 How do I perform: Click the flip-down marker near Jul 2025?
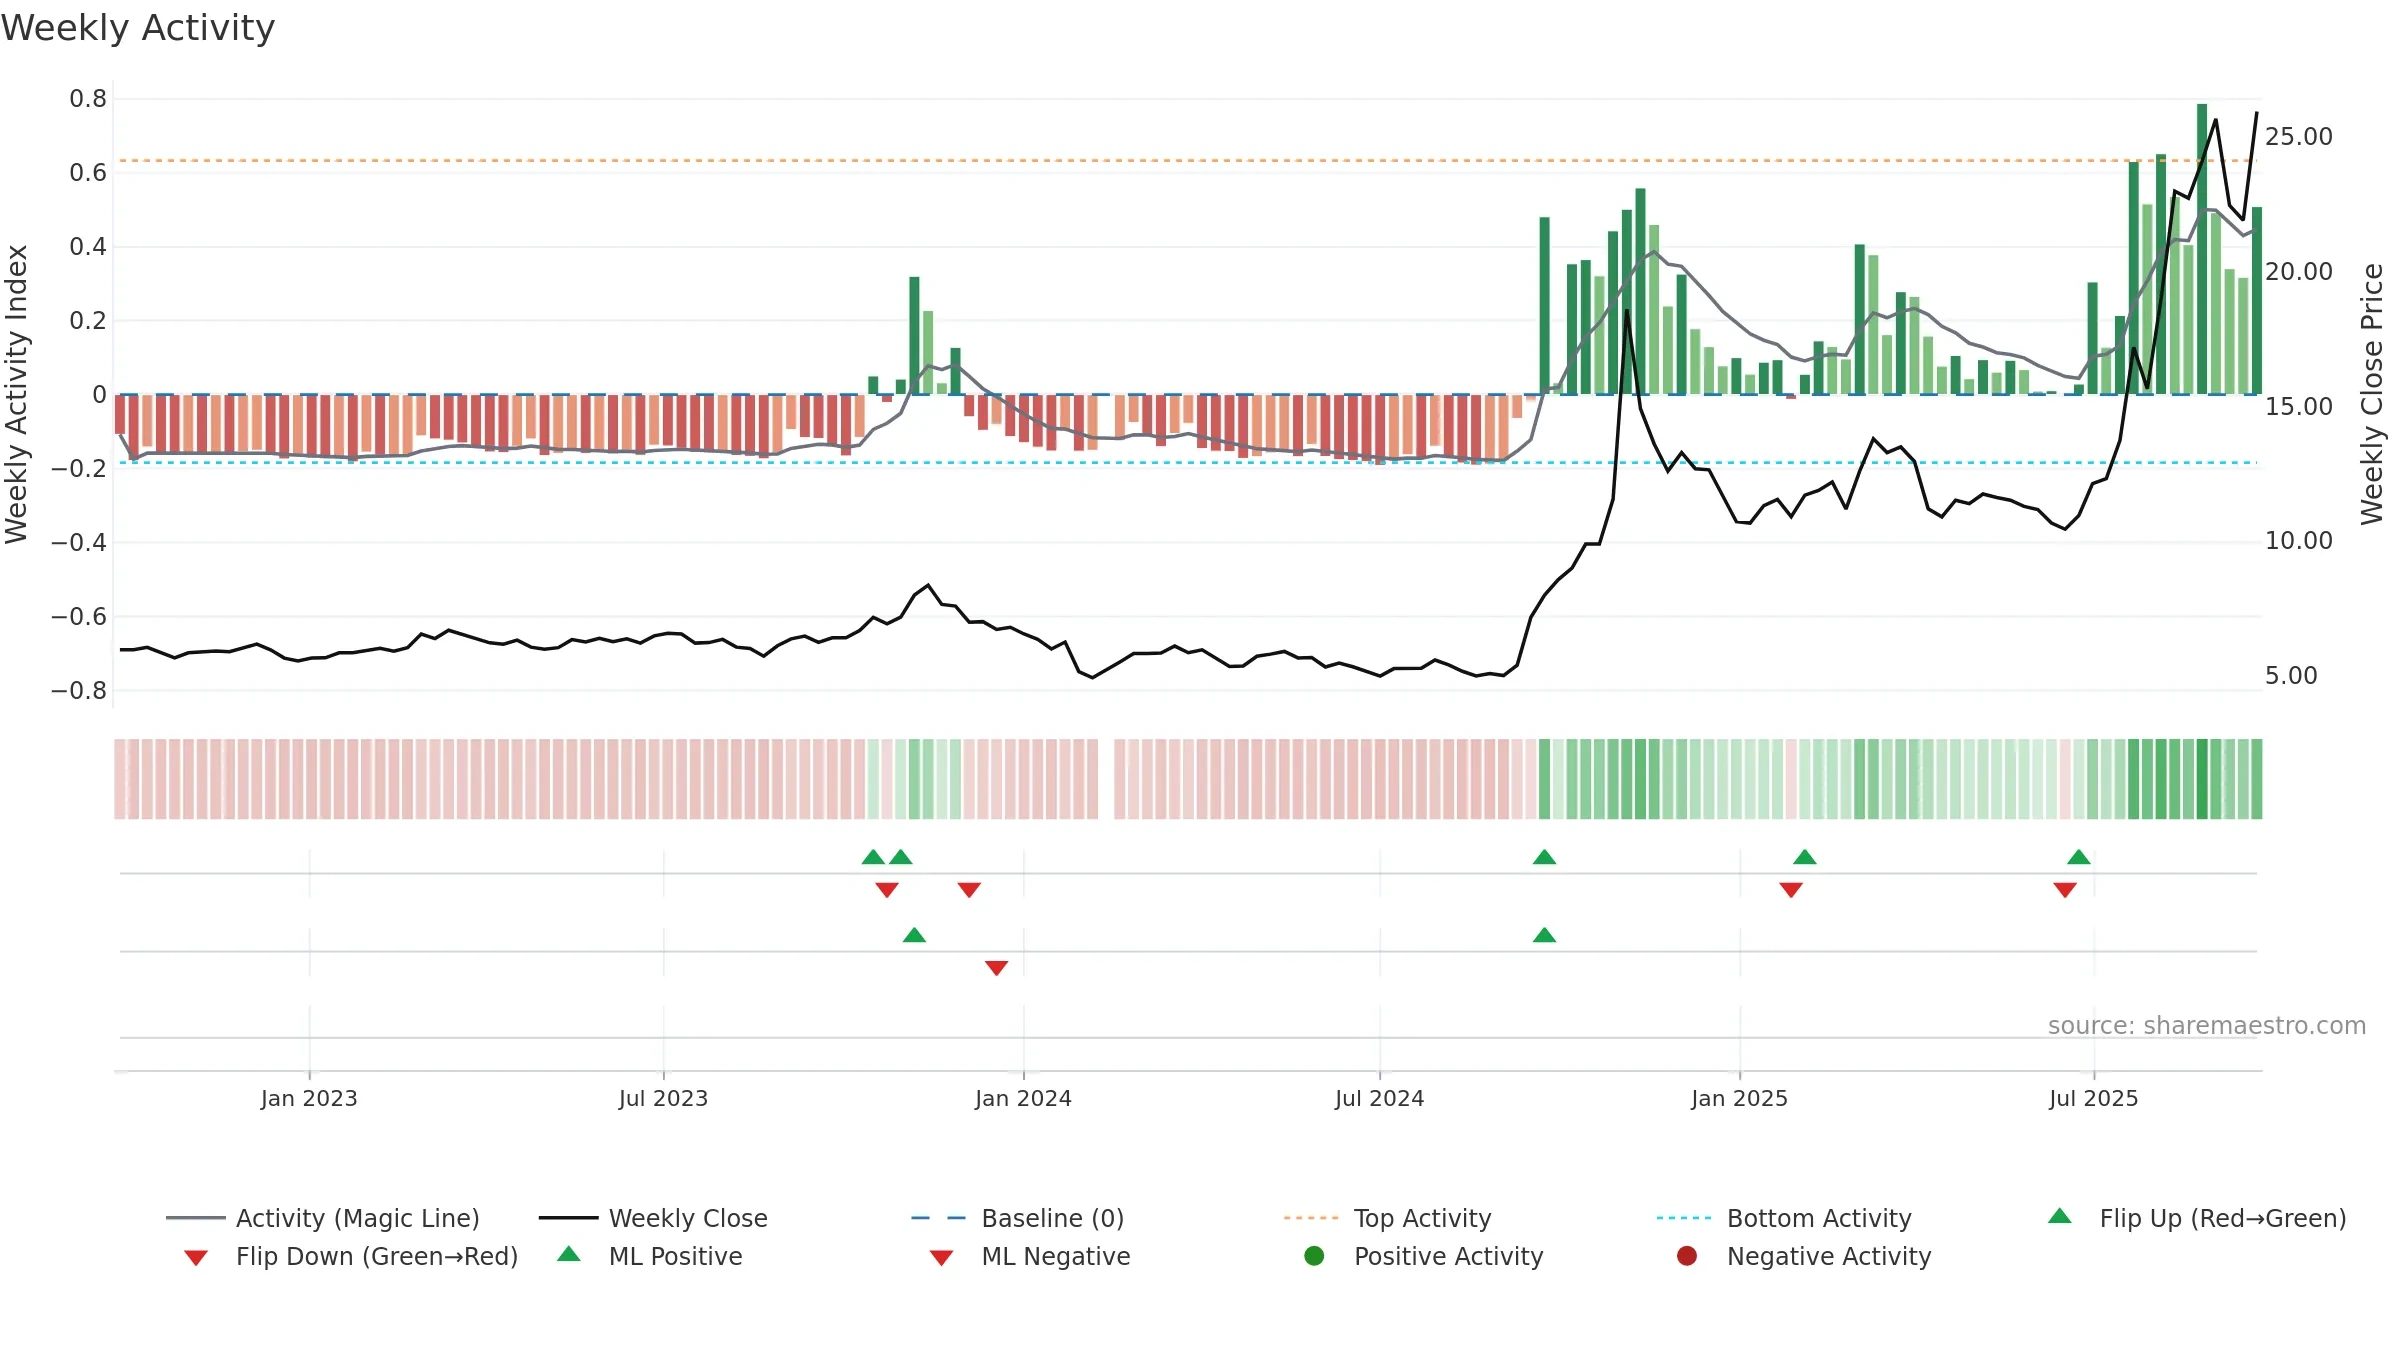coord(2065,890)
